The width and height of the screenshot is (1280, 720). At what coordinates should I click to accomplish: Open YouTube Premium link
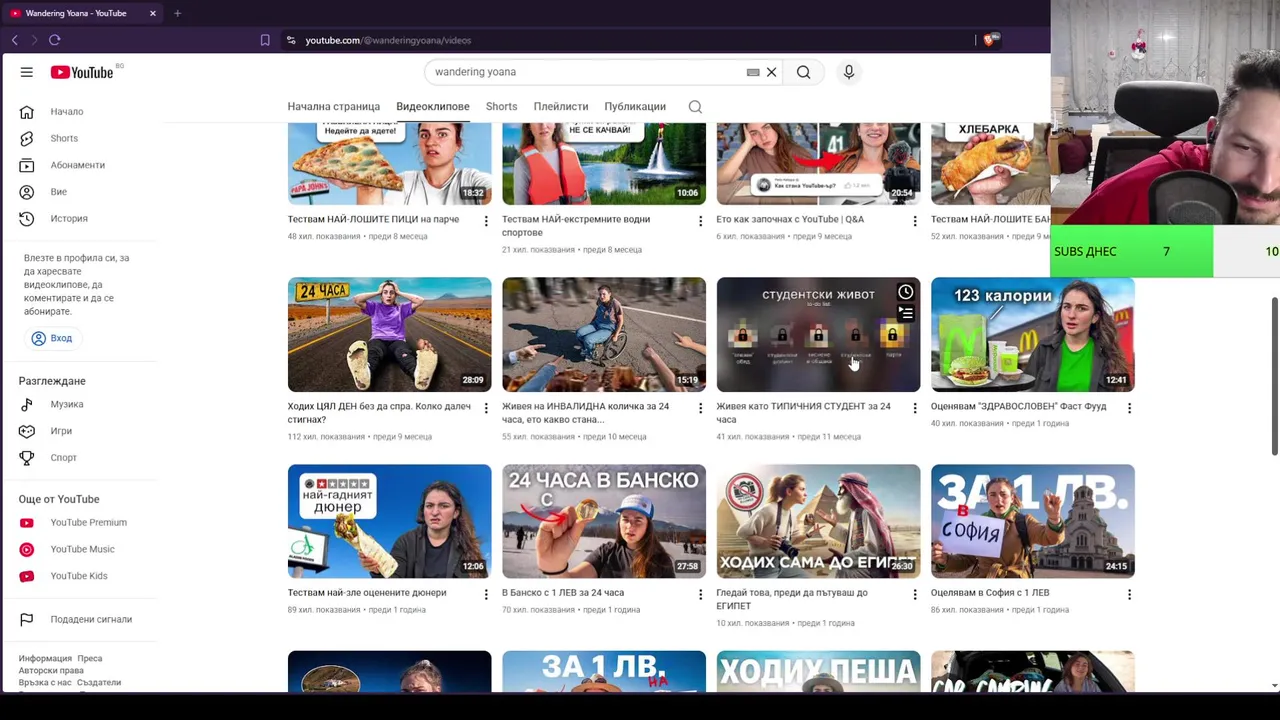(88, 522)
